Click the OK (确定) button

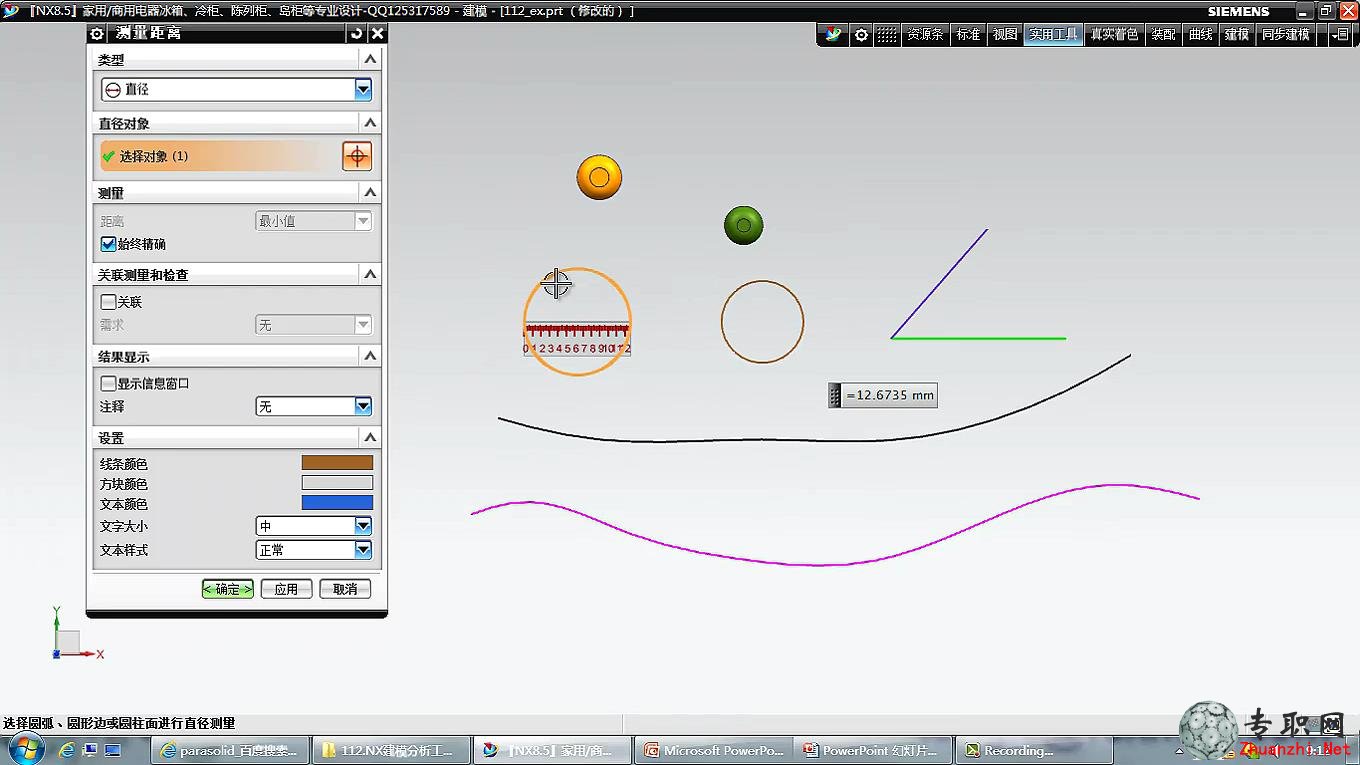227,589
